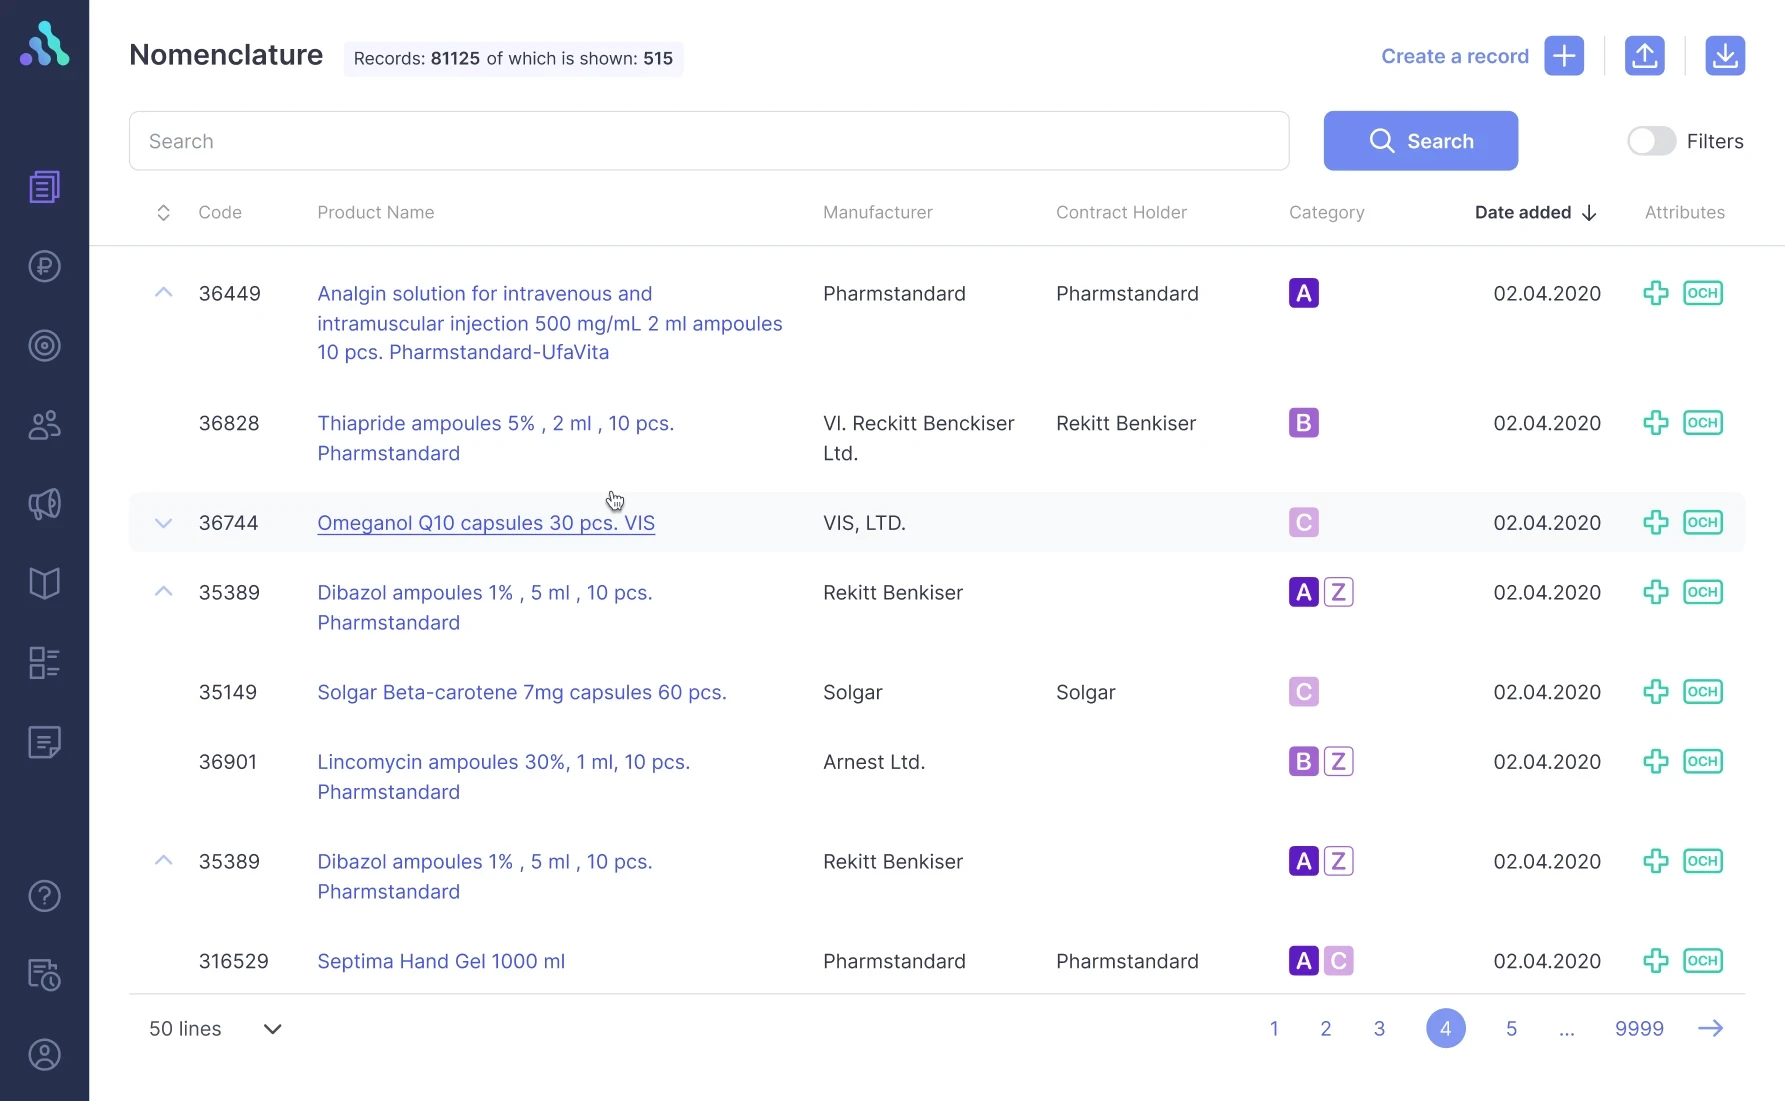Open the megaphone announcements sidebar icon

[44, 504]
